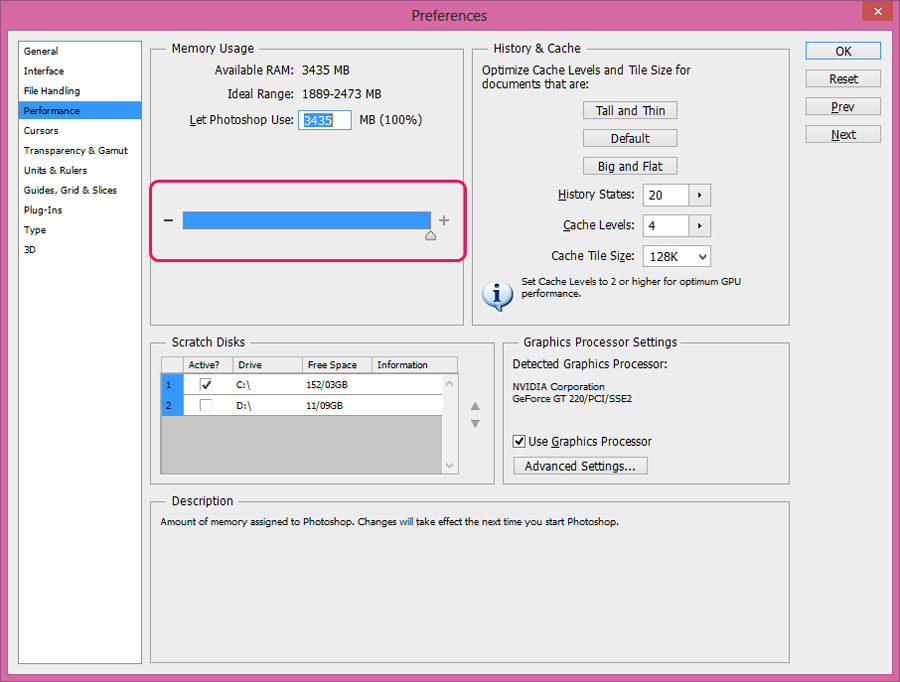The height and width of the screenshot is (682, 900).
Task: Click the info bubble icon
Action: tap(497, 296)
